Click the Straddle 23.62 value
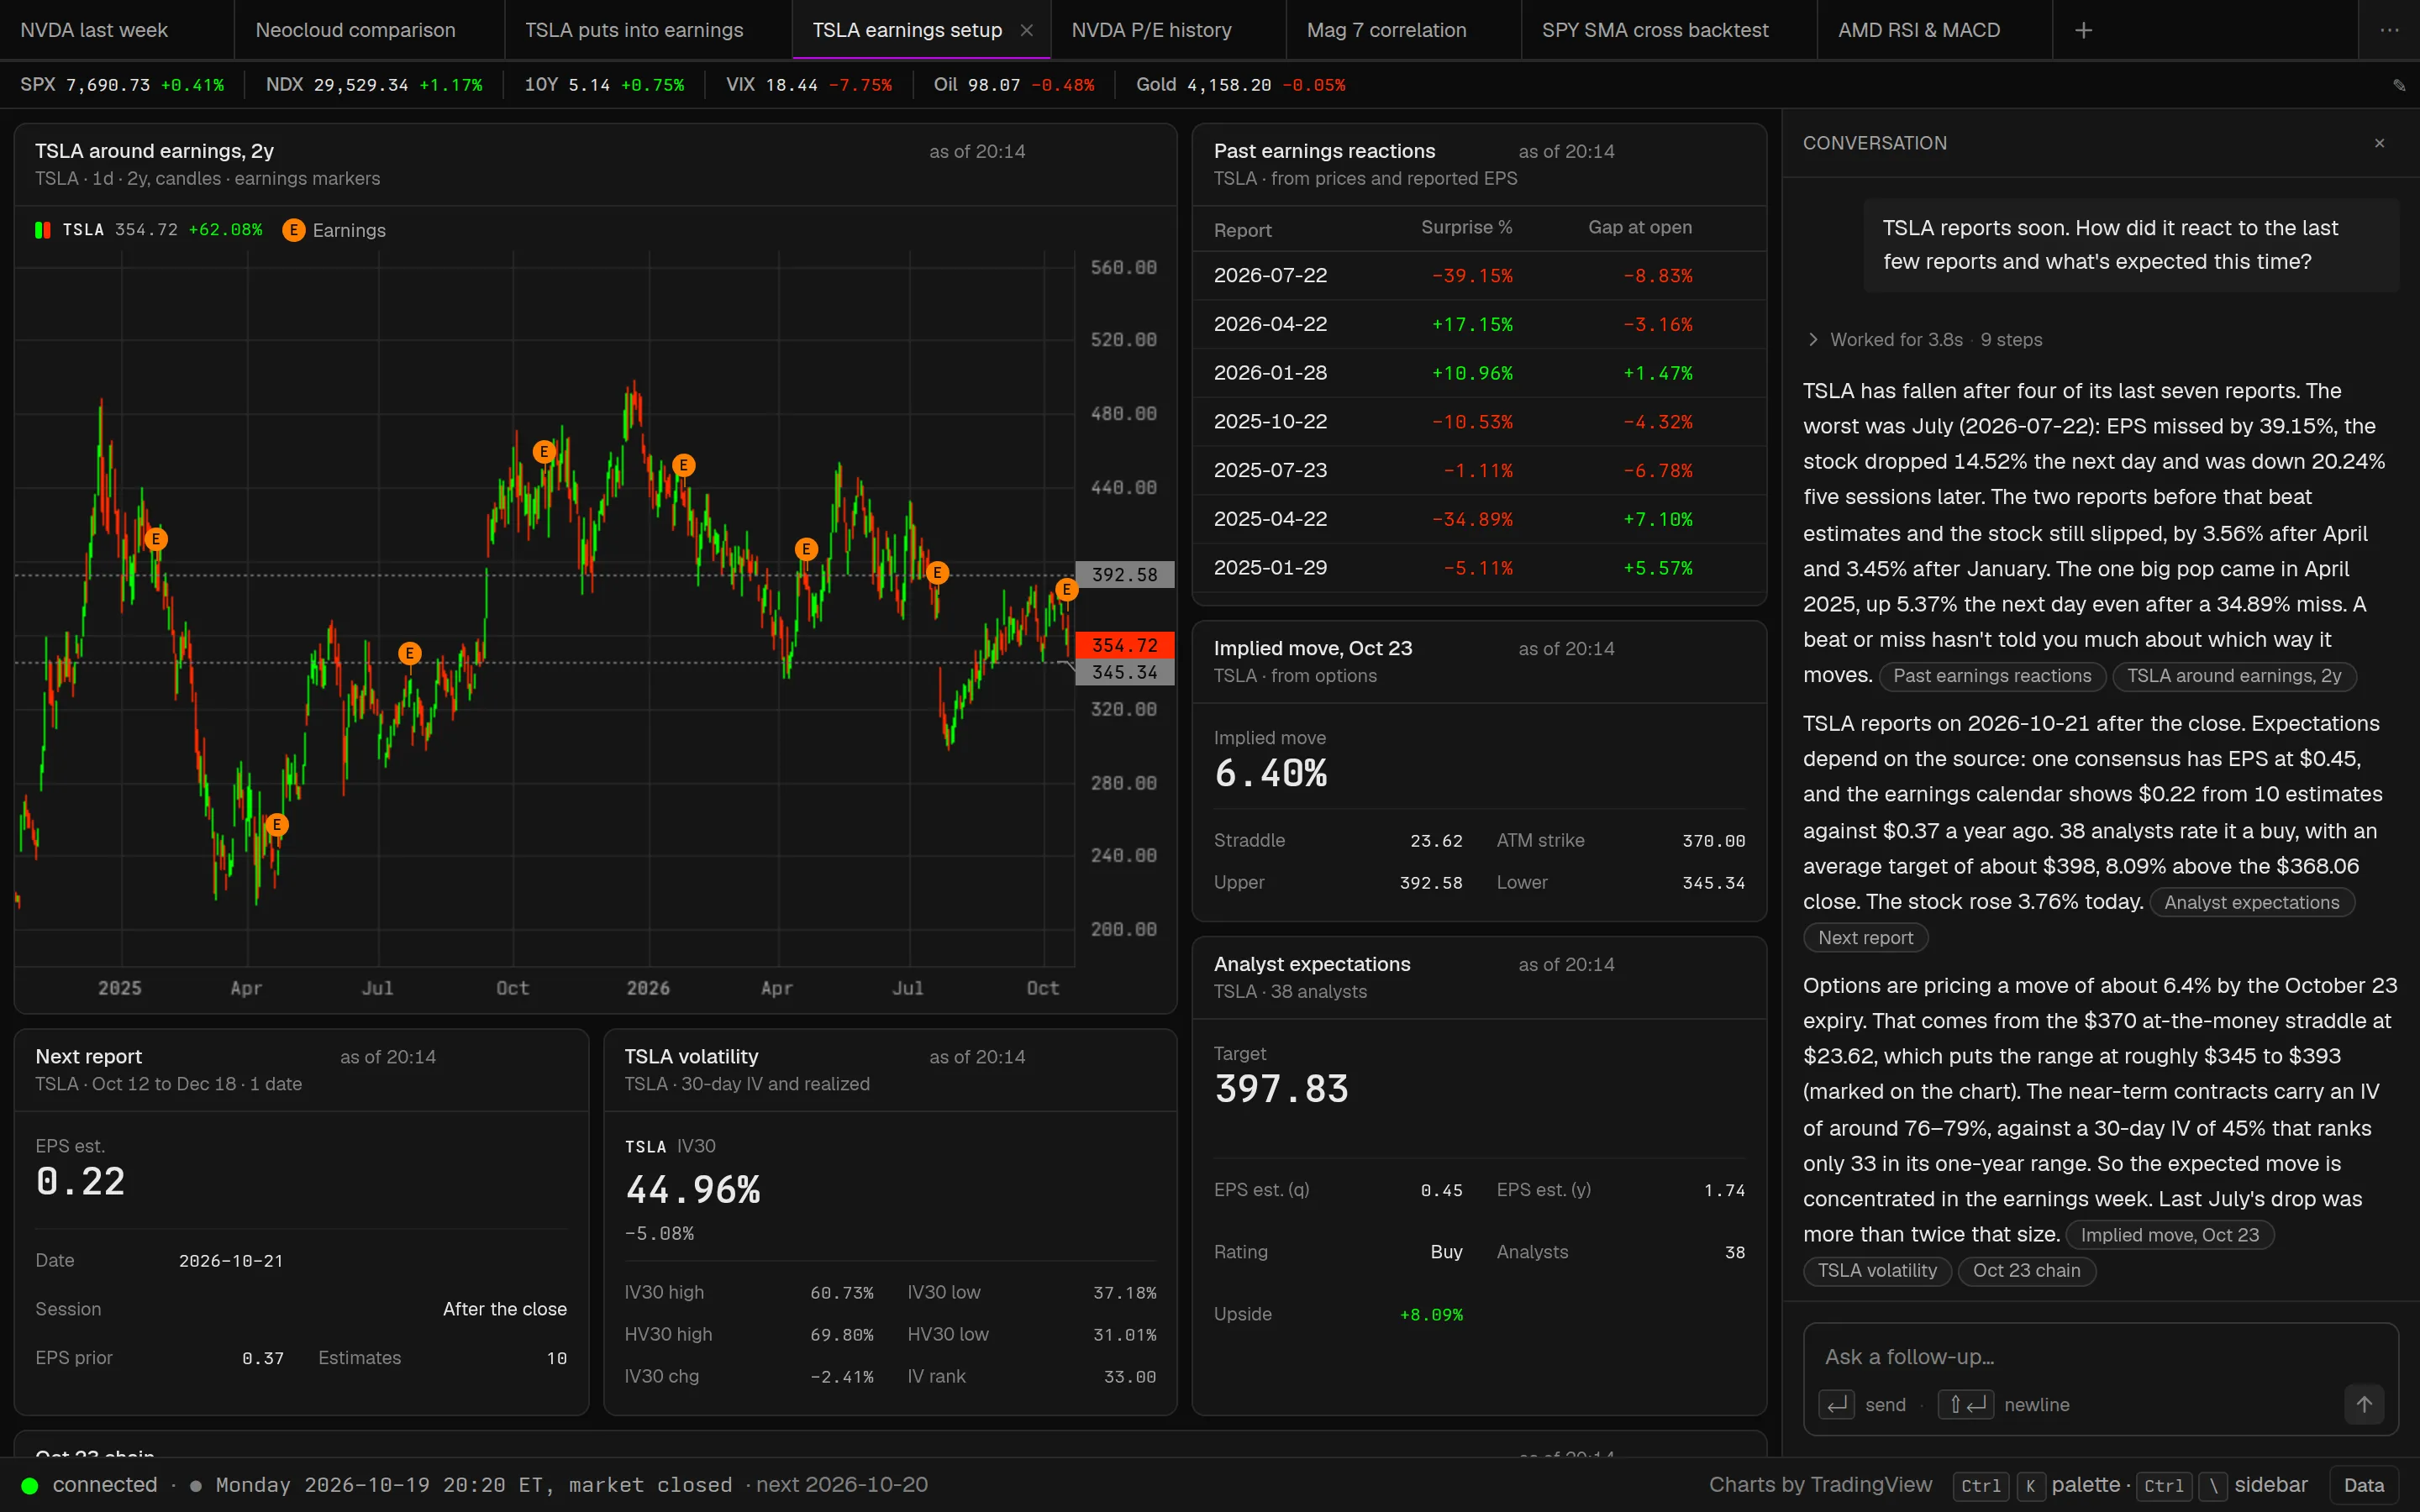The image size is (2420, 1512). pos(1436,841)
